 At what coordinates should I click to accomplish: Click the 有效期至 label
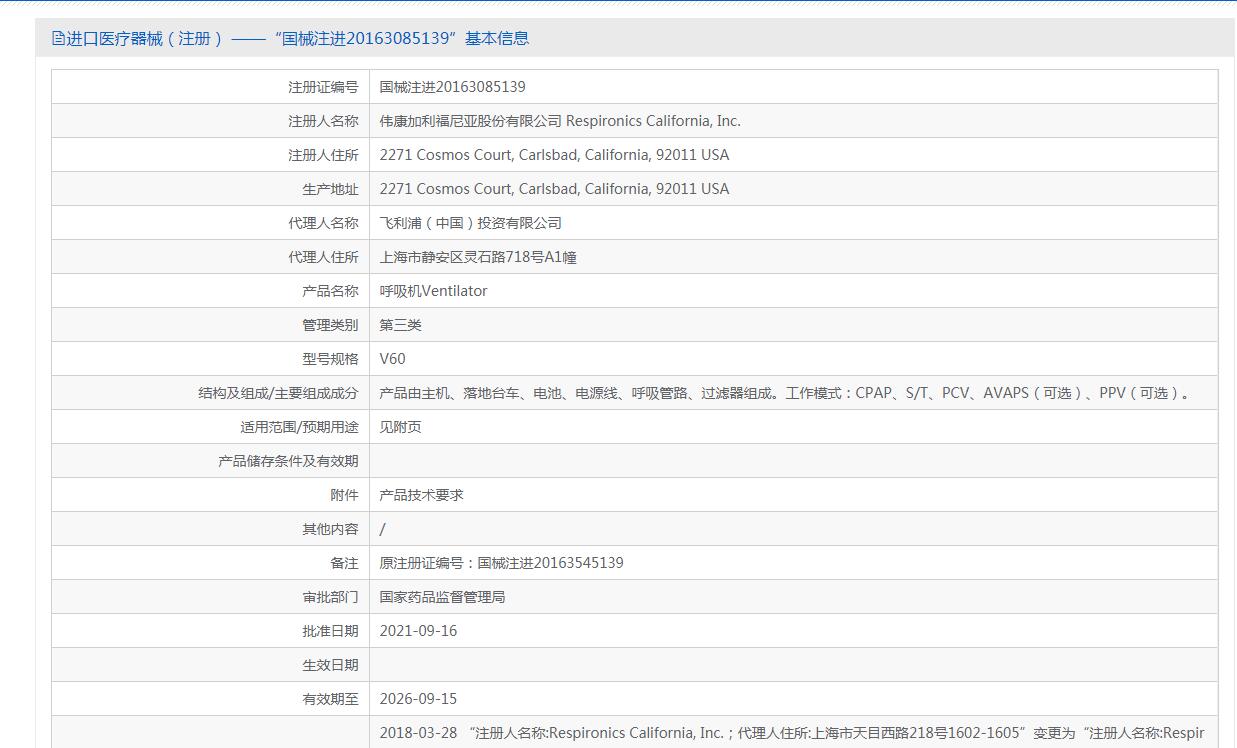[x=330, y=699]
